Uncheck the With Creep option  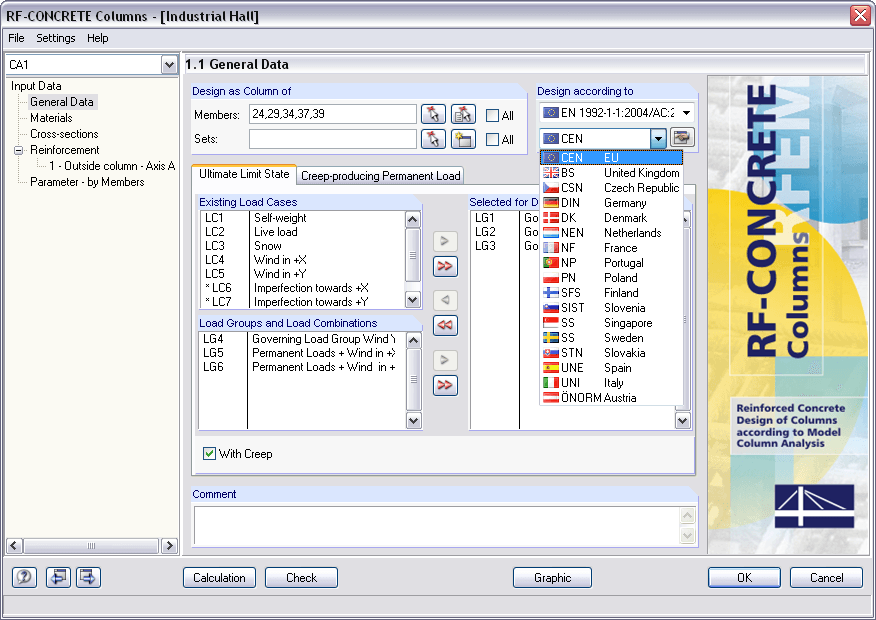coord(210,454)
